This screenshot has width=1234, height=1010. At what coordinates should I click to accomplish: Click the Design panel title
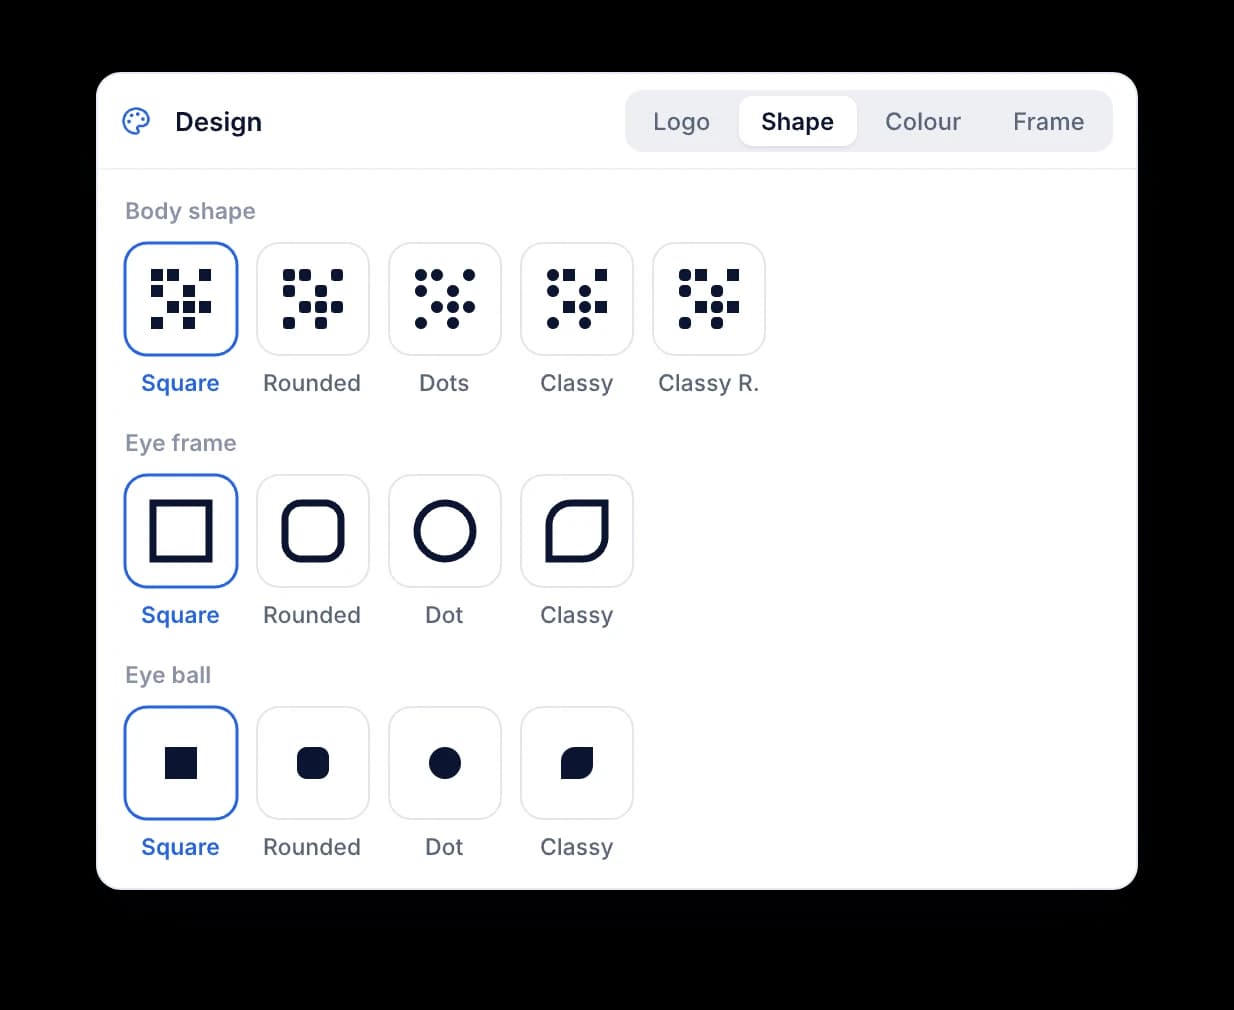tap(218, 122)
